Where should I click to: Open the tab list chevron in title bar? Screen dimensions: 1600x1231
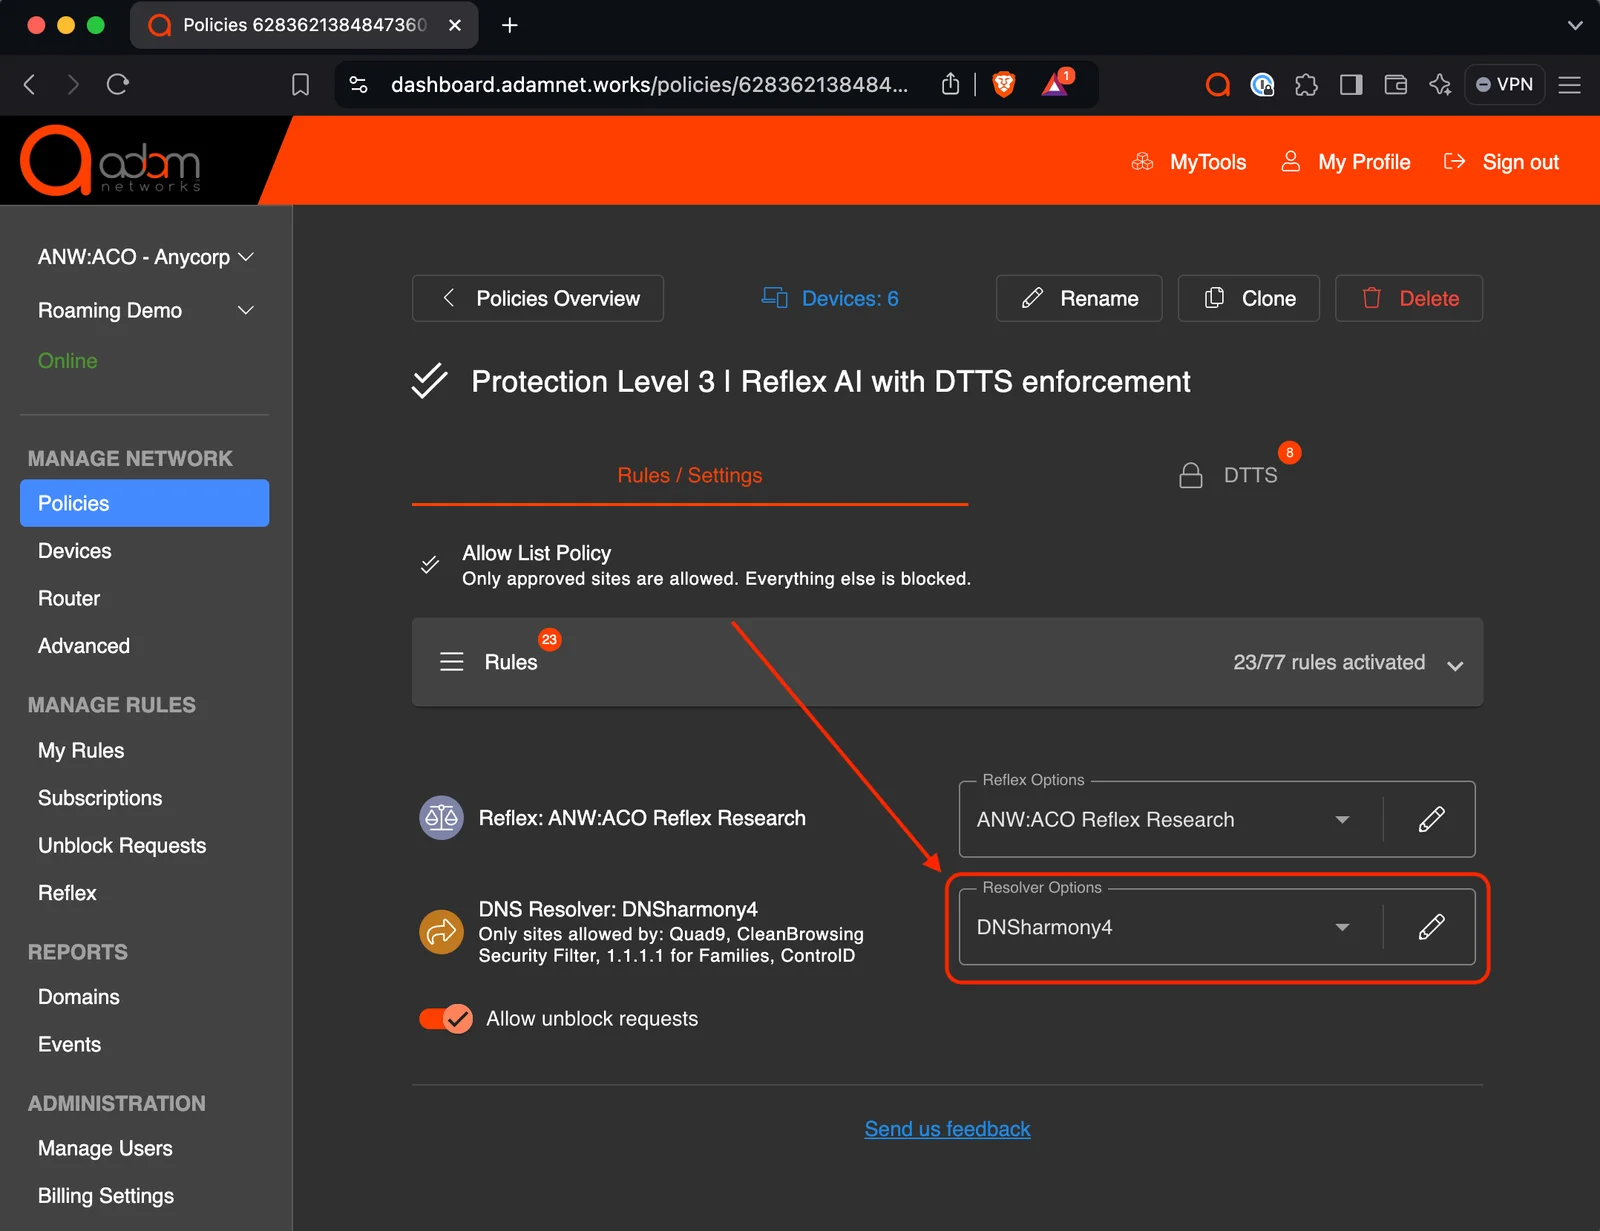pyautogui.click(x=1575, y=25)
